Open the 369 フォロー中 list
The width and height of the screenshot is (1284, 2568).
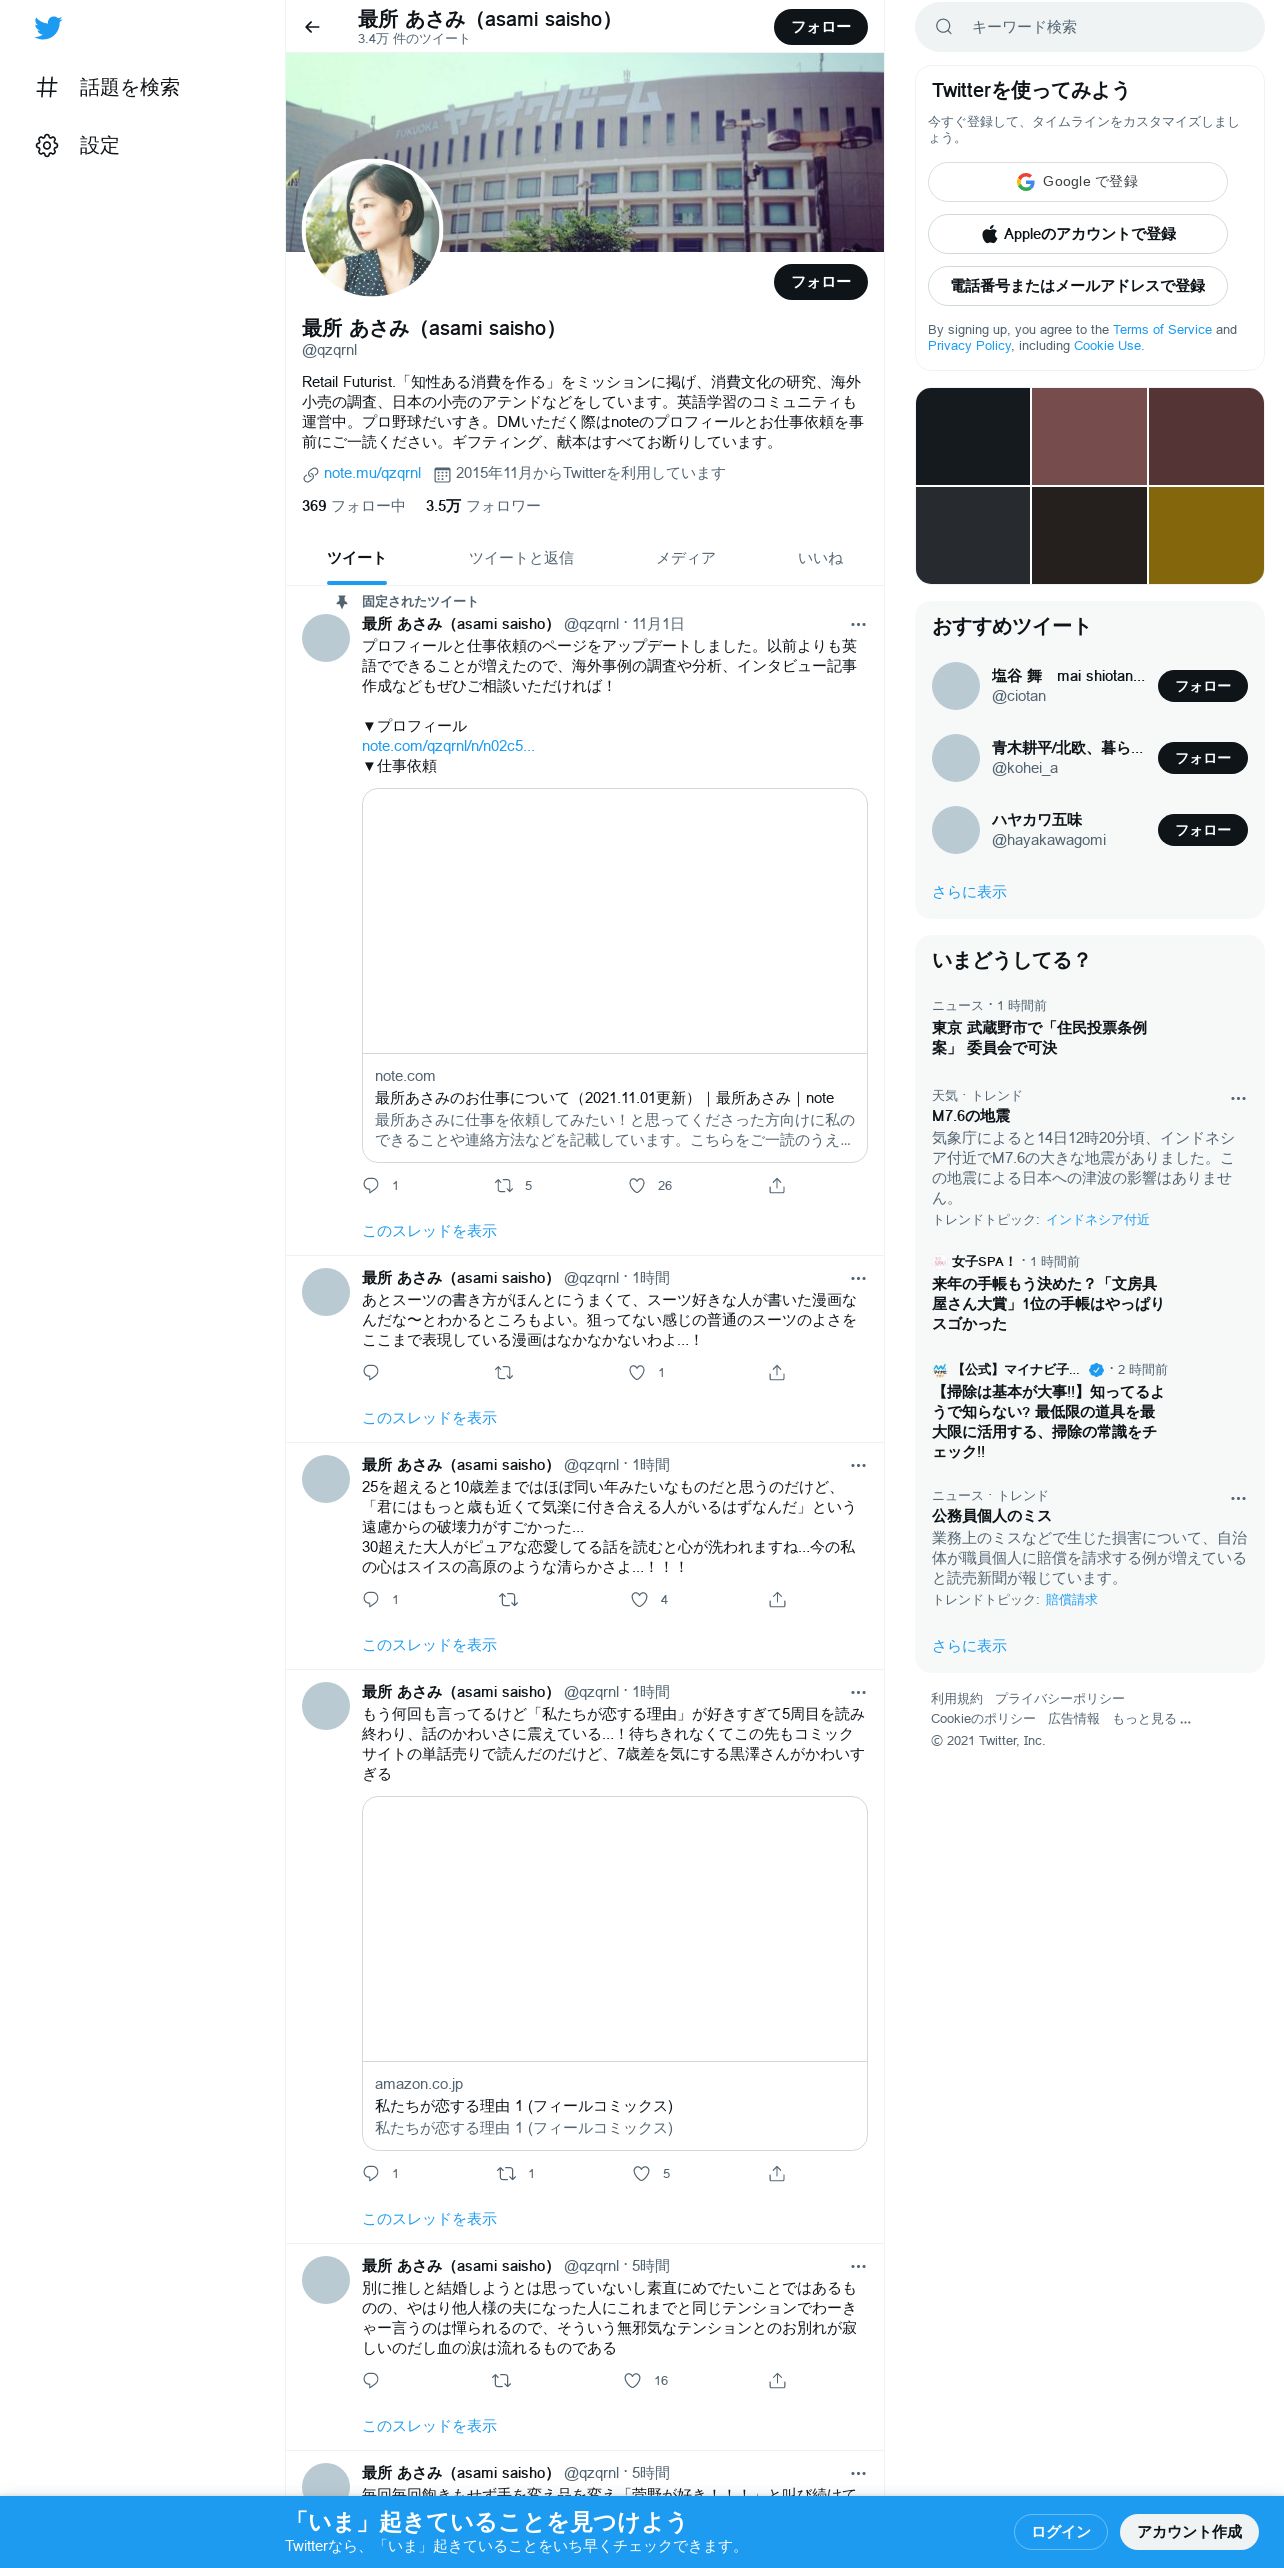point(353,506)
